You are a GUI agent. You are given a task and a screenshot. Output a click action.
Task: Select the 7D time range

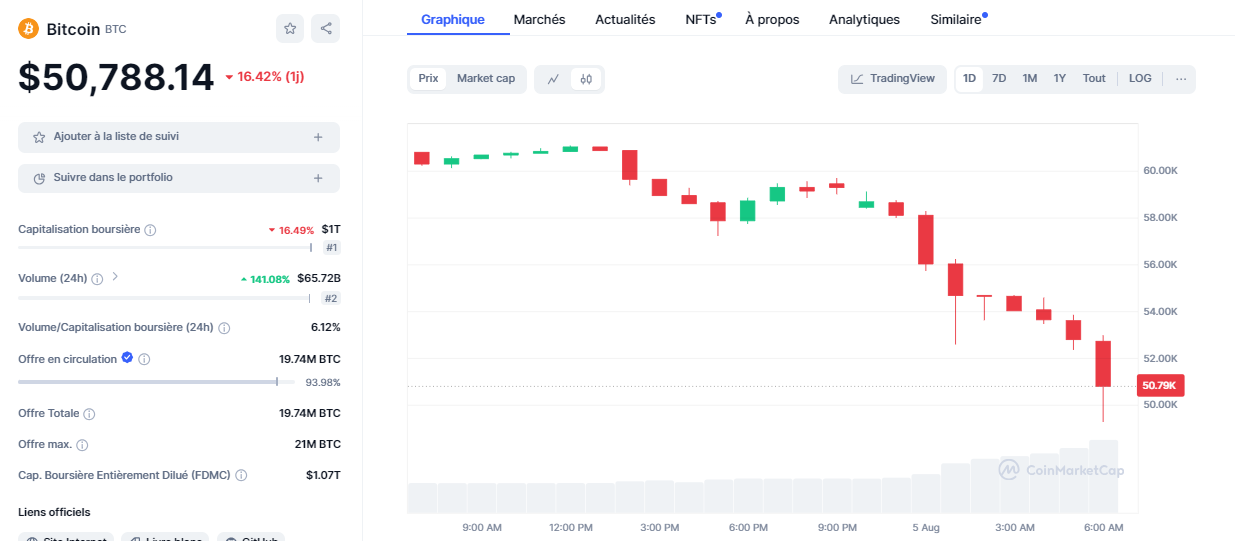[999, 78]
